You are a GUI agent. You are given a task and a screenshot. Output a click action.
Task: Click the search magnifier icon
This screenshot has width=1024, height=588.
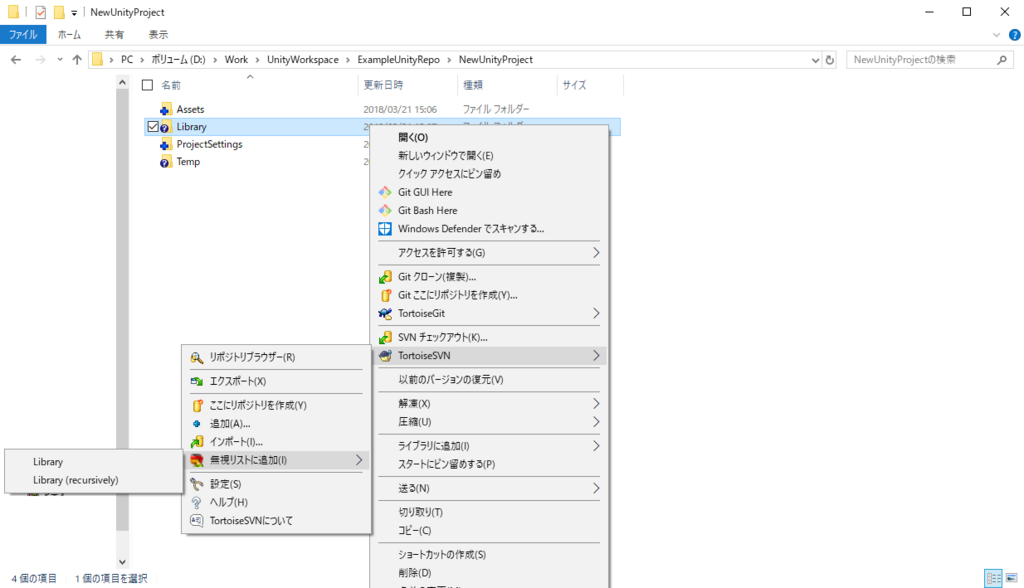[1002, 59]
